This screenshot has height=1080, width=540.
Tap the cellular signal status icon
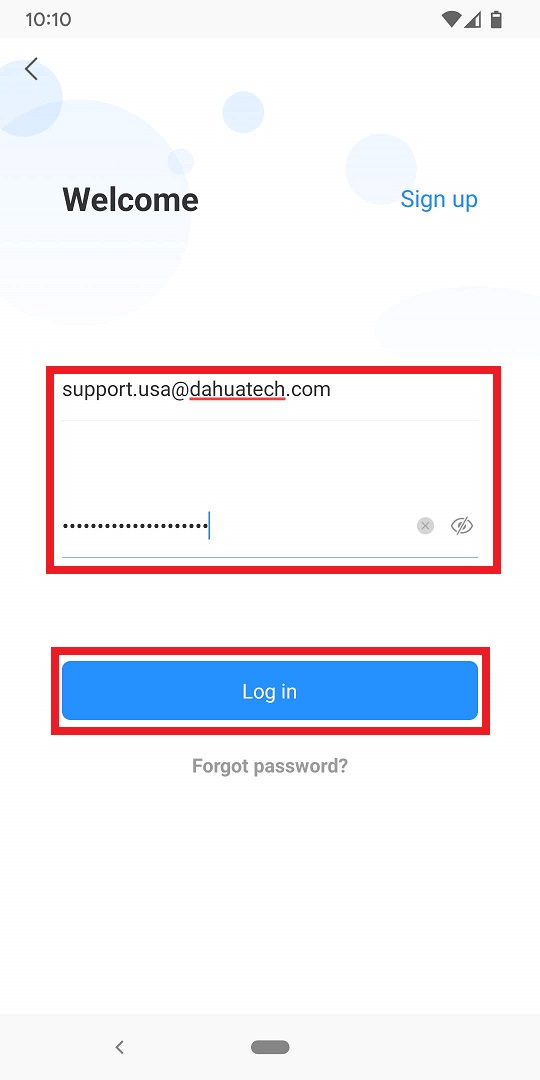click(472, 19)
